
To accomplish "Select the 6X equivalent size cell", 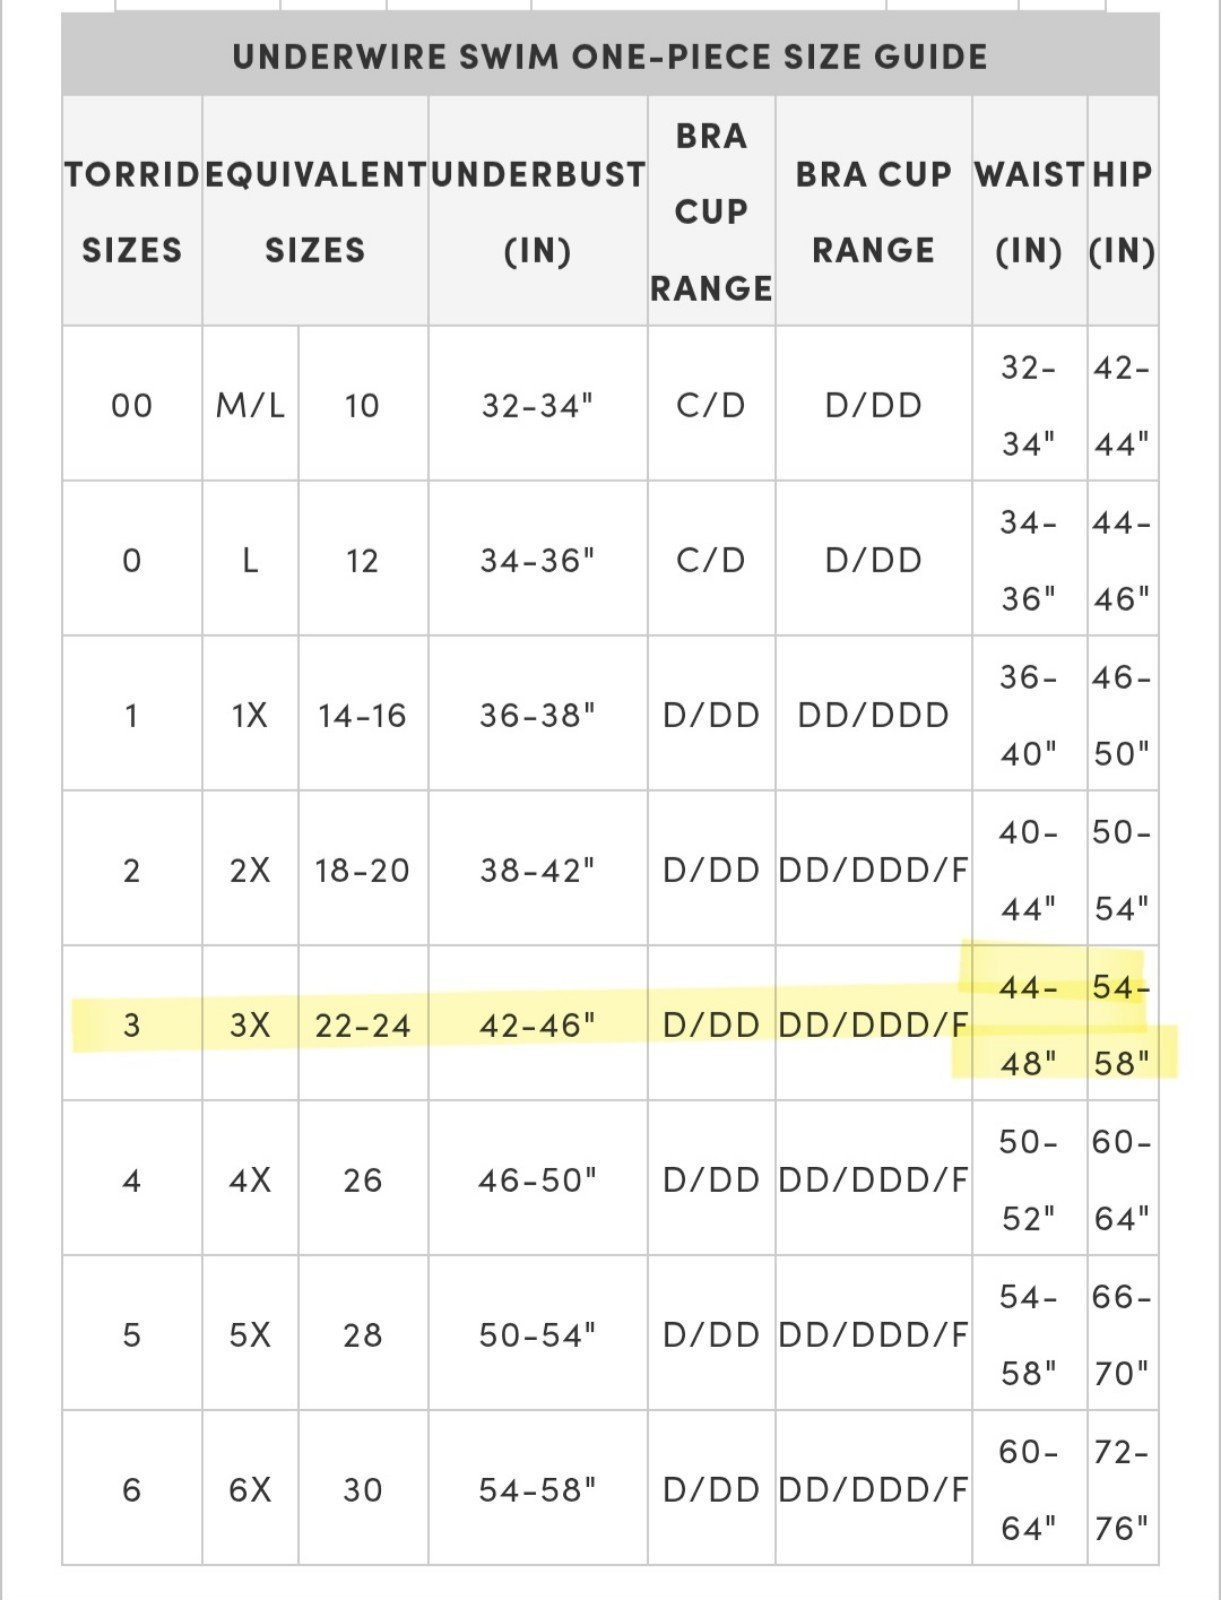I will point(250,1489).
